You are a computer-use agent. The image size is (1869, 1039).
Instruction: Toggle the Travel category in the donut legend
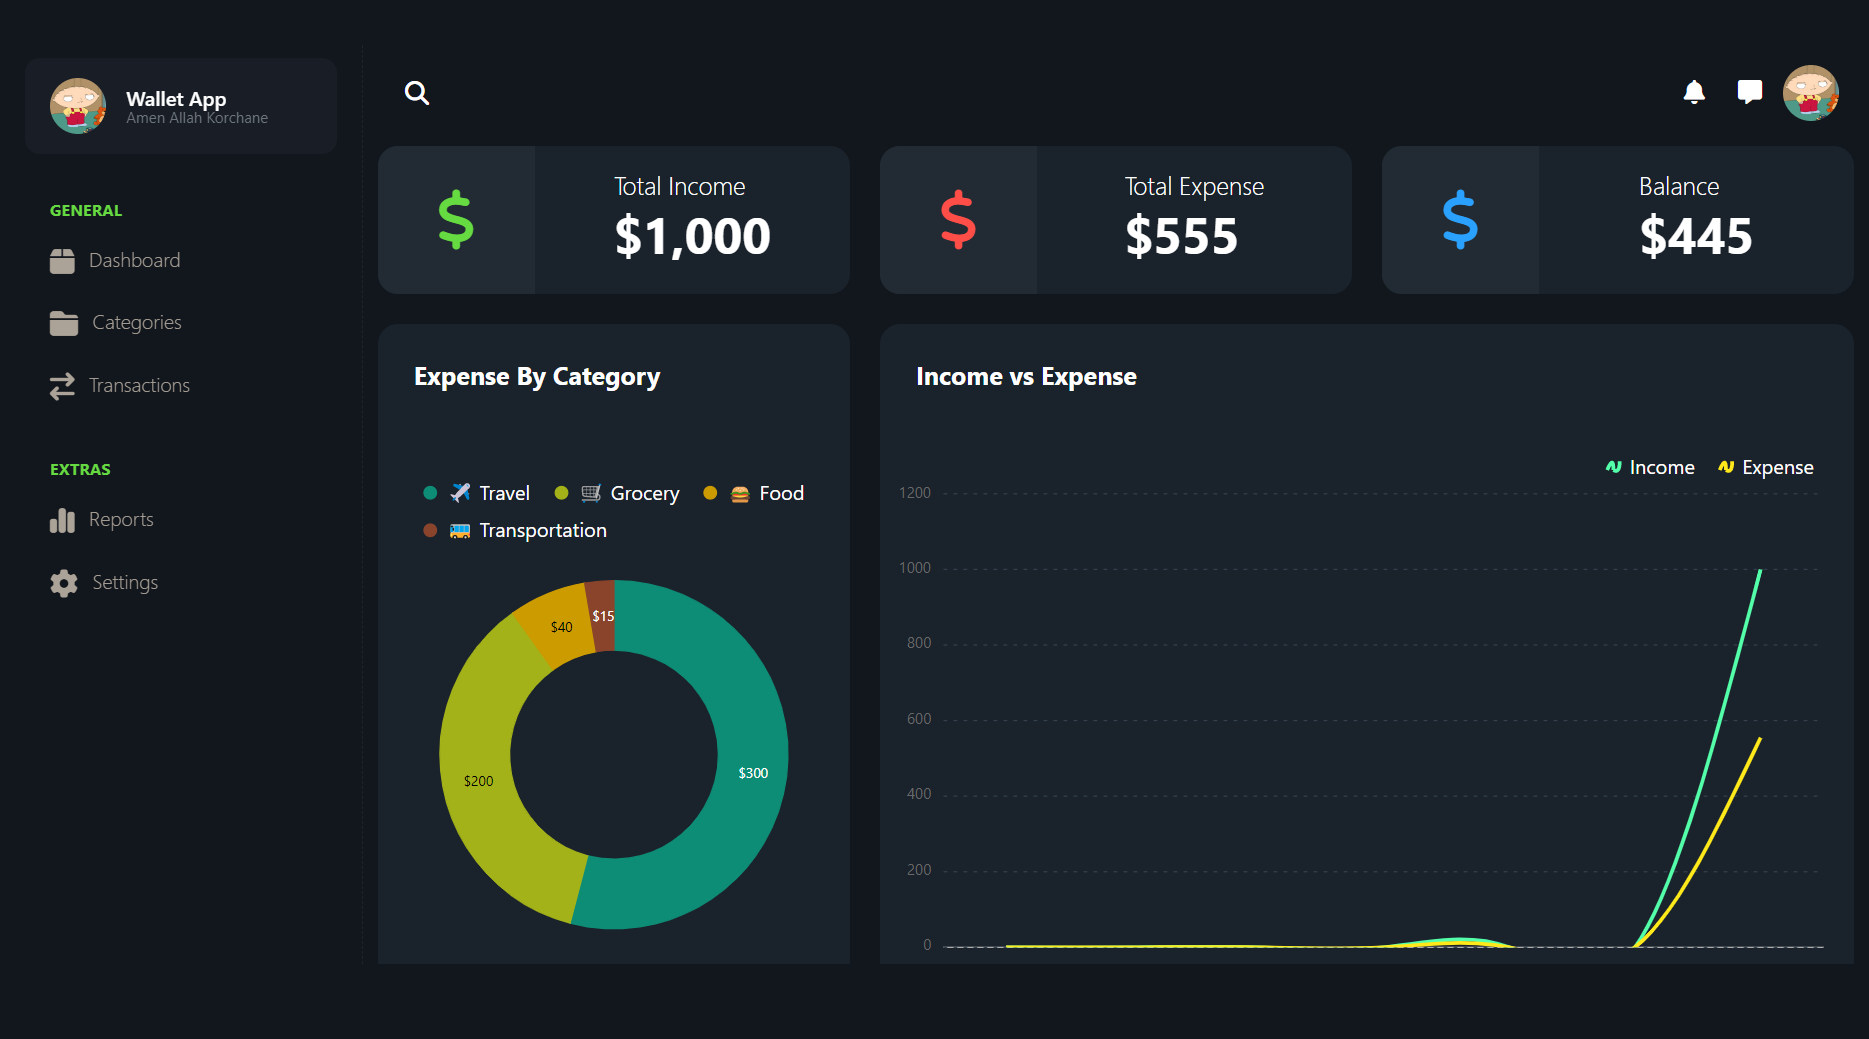[478, 492]
